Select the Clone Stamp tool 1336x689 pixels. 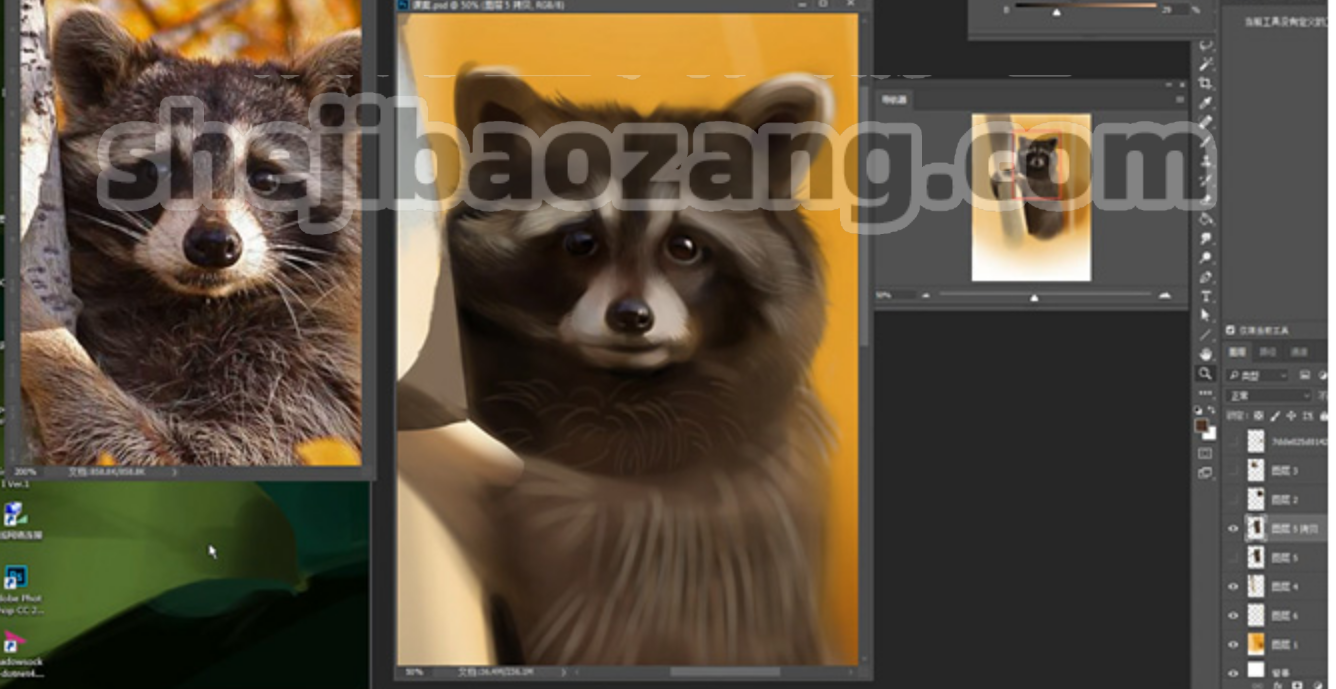pos(1206,160)
